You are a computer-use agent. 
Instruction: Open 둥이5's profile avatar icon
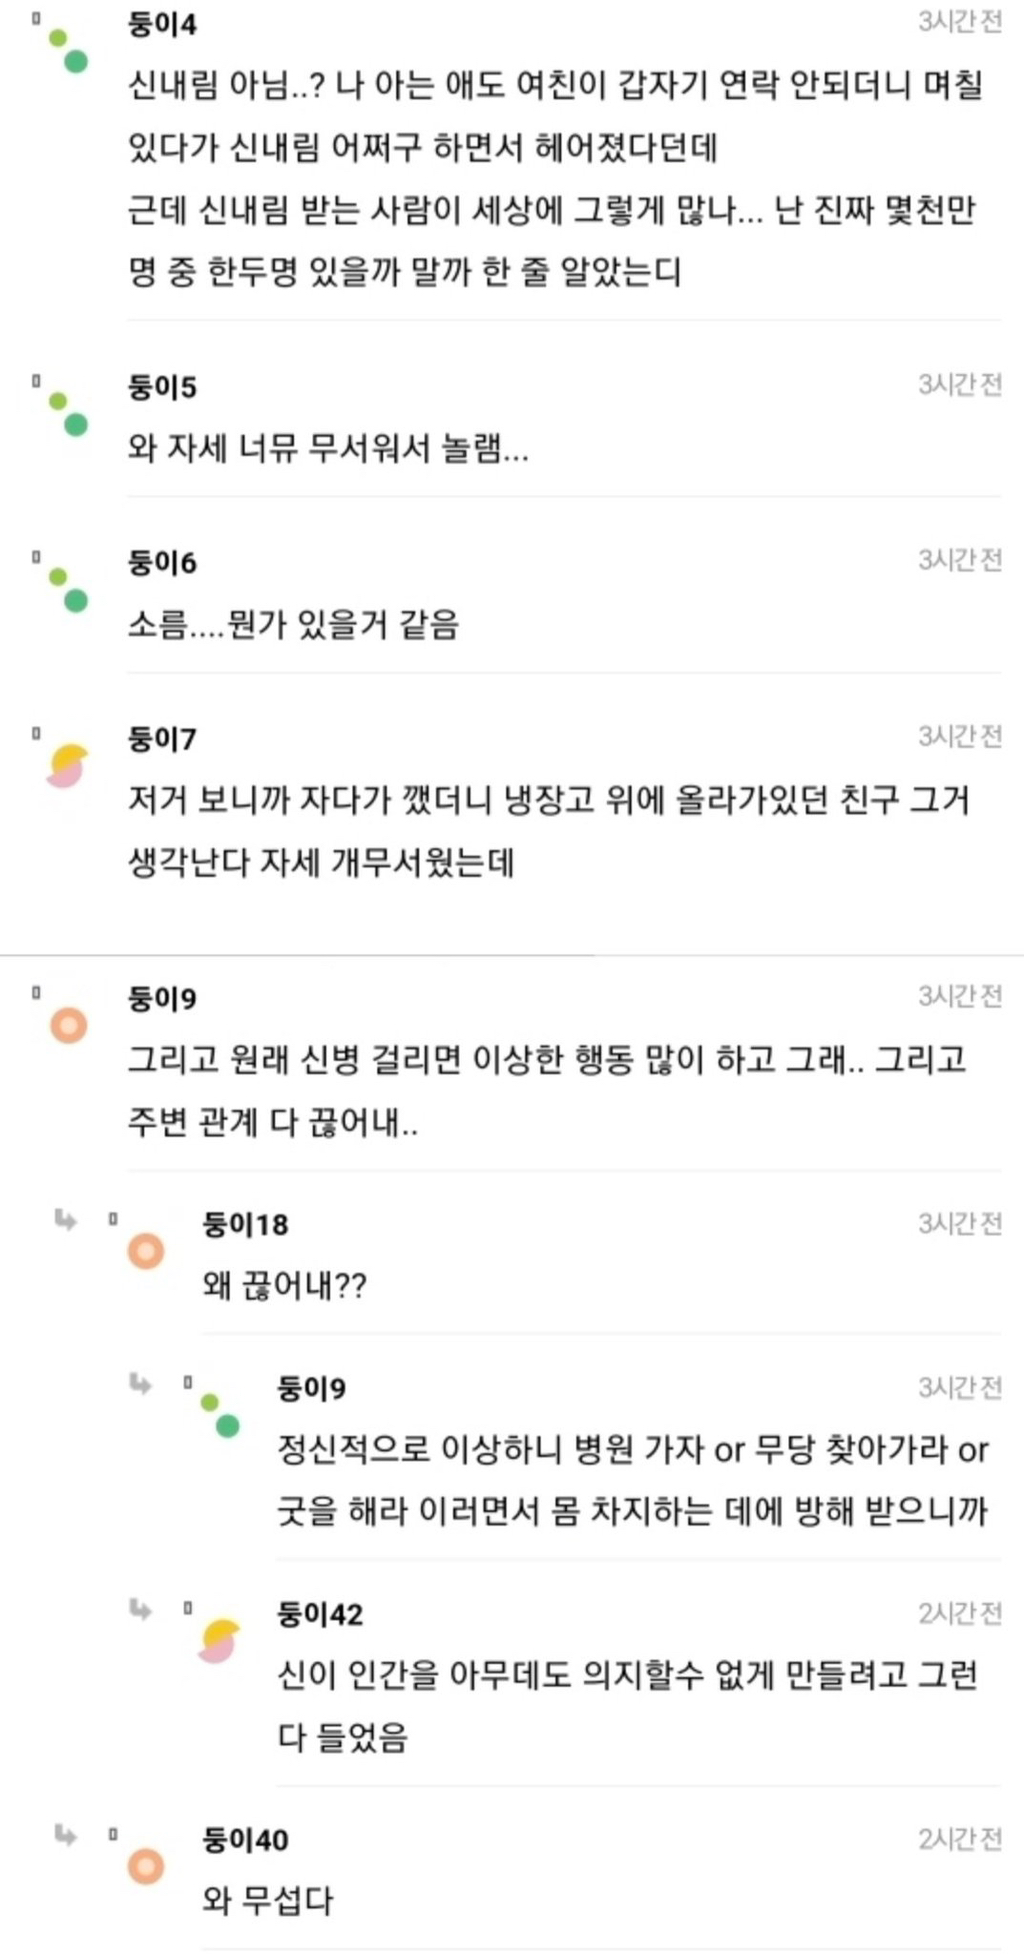pos(68,413)
